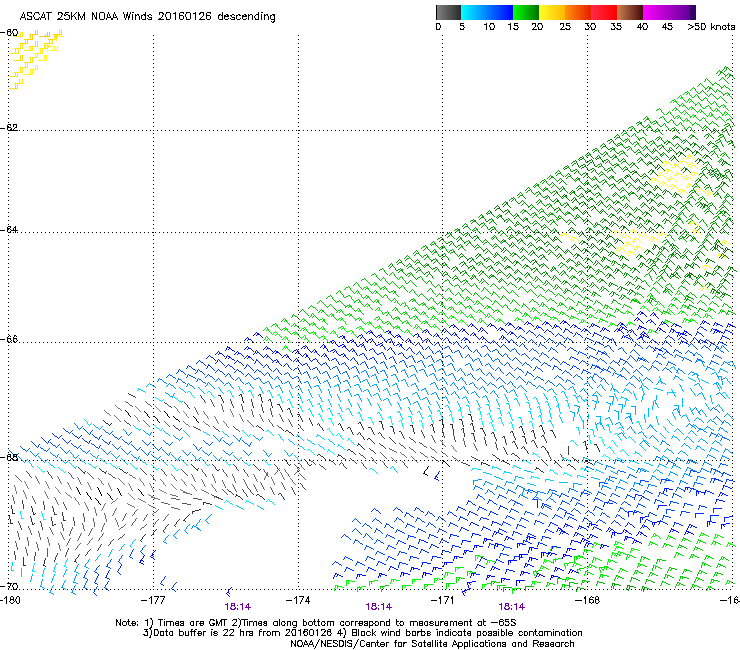Click the '>50 knots' legend label
The width and height of the screenshot is (740, 650).
tap(711, 27)
